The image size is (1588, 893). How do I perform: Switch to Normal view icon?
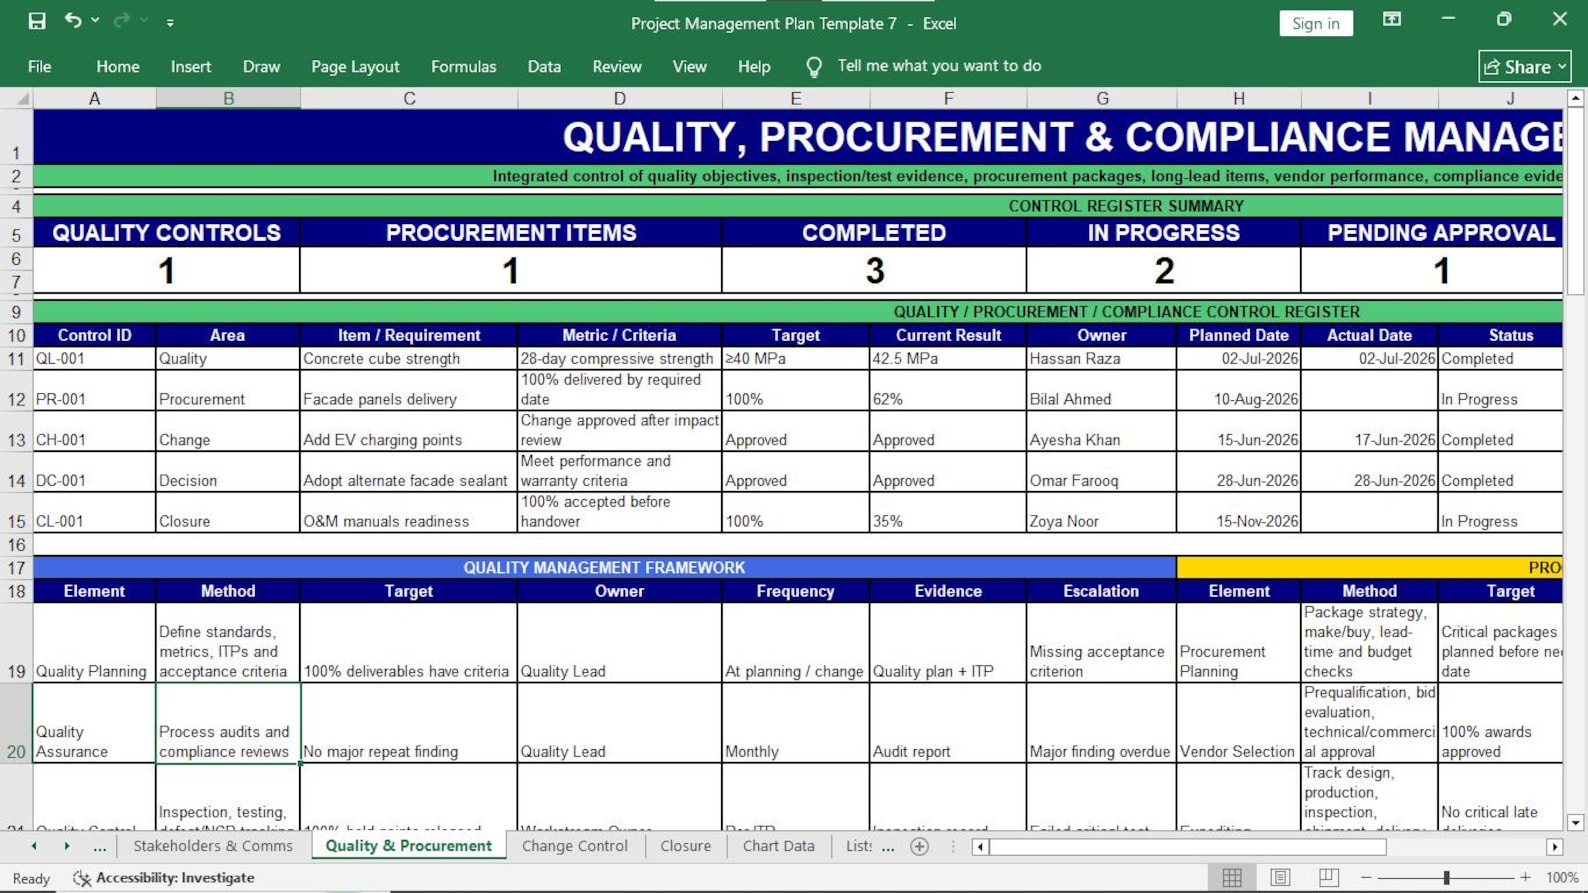(1232, 877)
